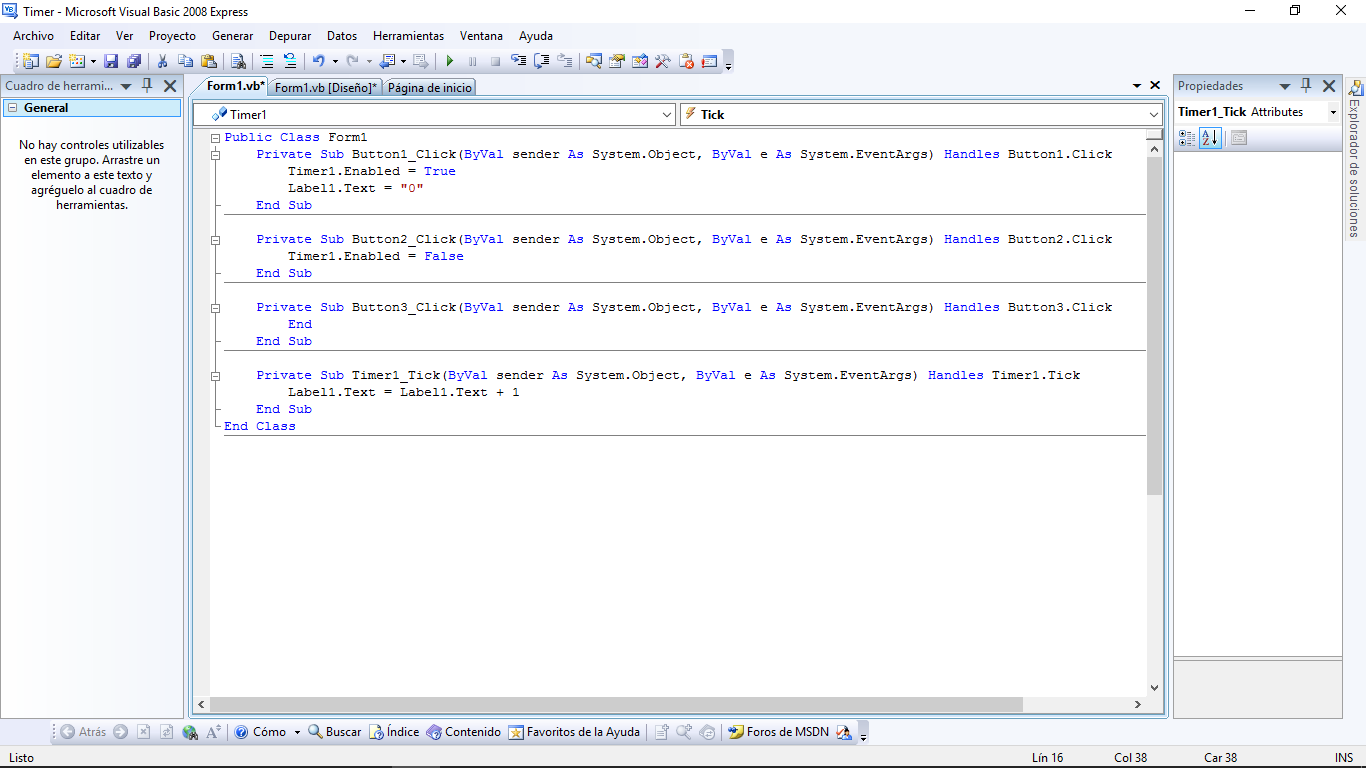This screenshot has height=768, width=1366.
Task: Switch to Página de inicio tab
Action: 430,87
